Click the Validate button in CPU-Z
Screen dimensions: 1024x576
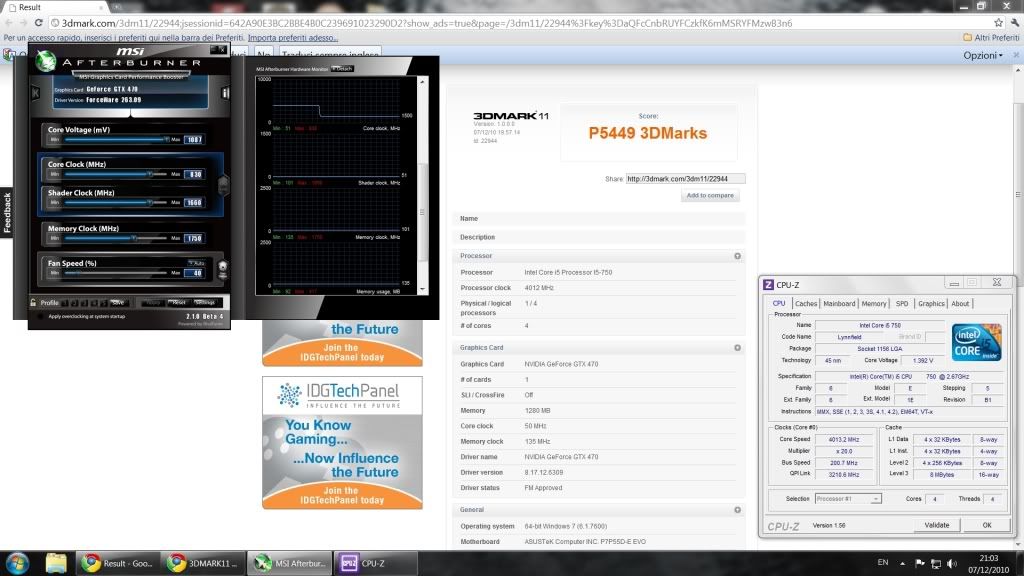tap(936, 525)
